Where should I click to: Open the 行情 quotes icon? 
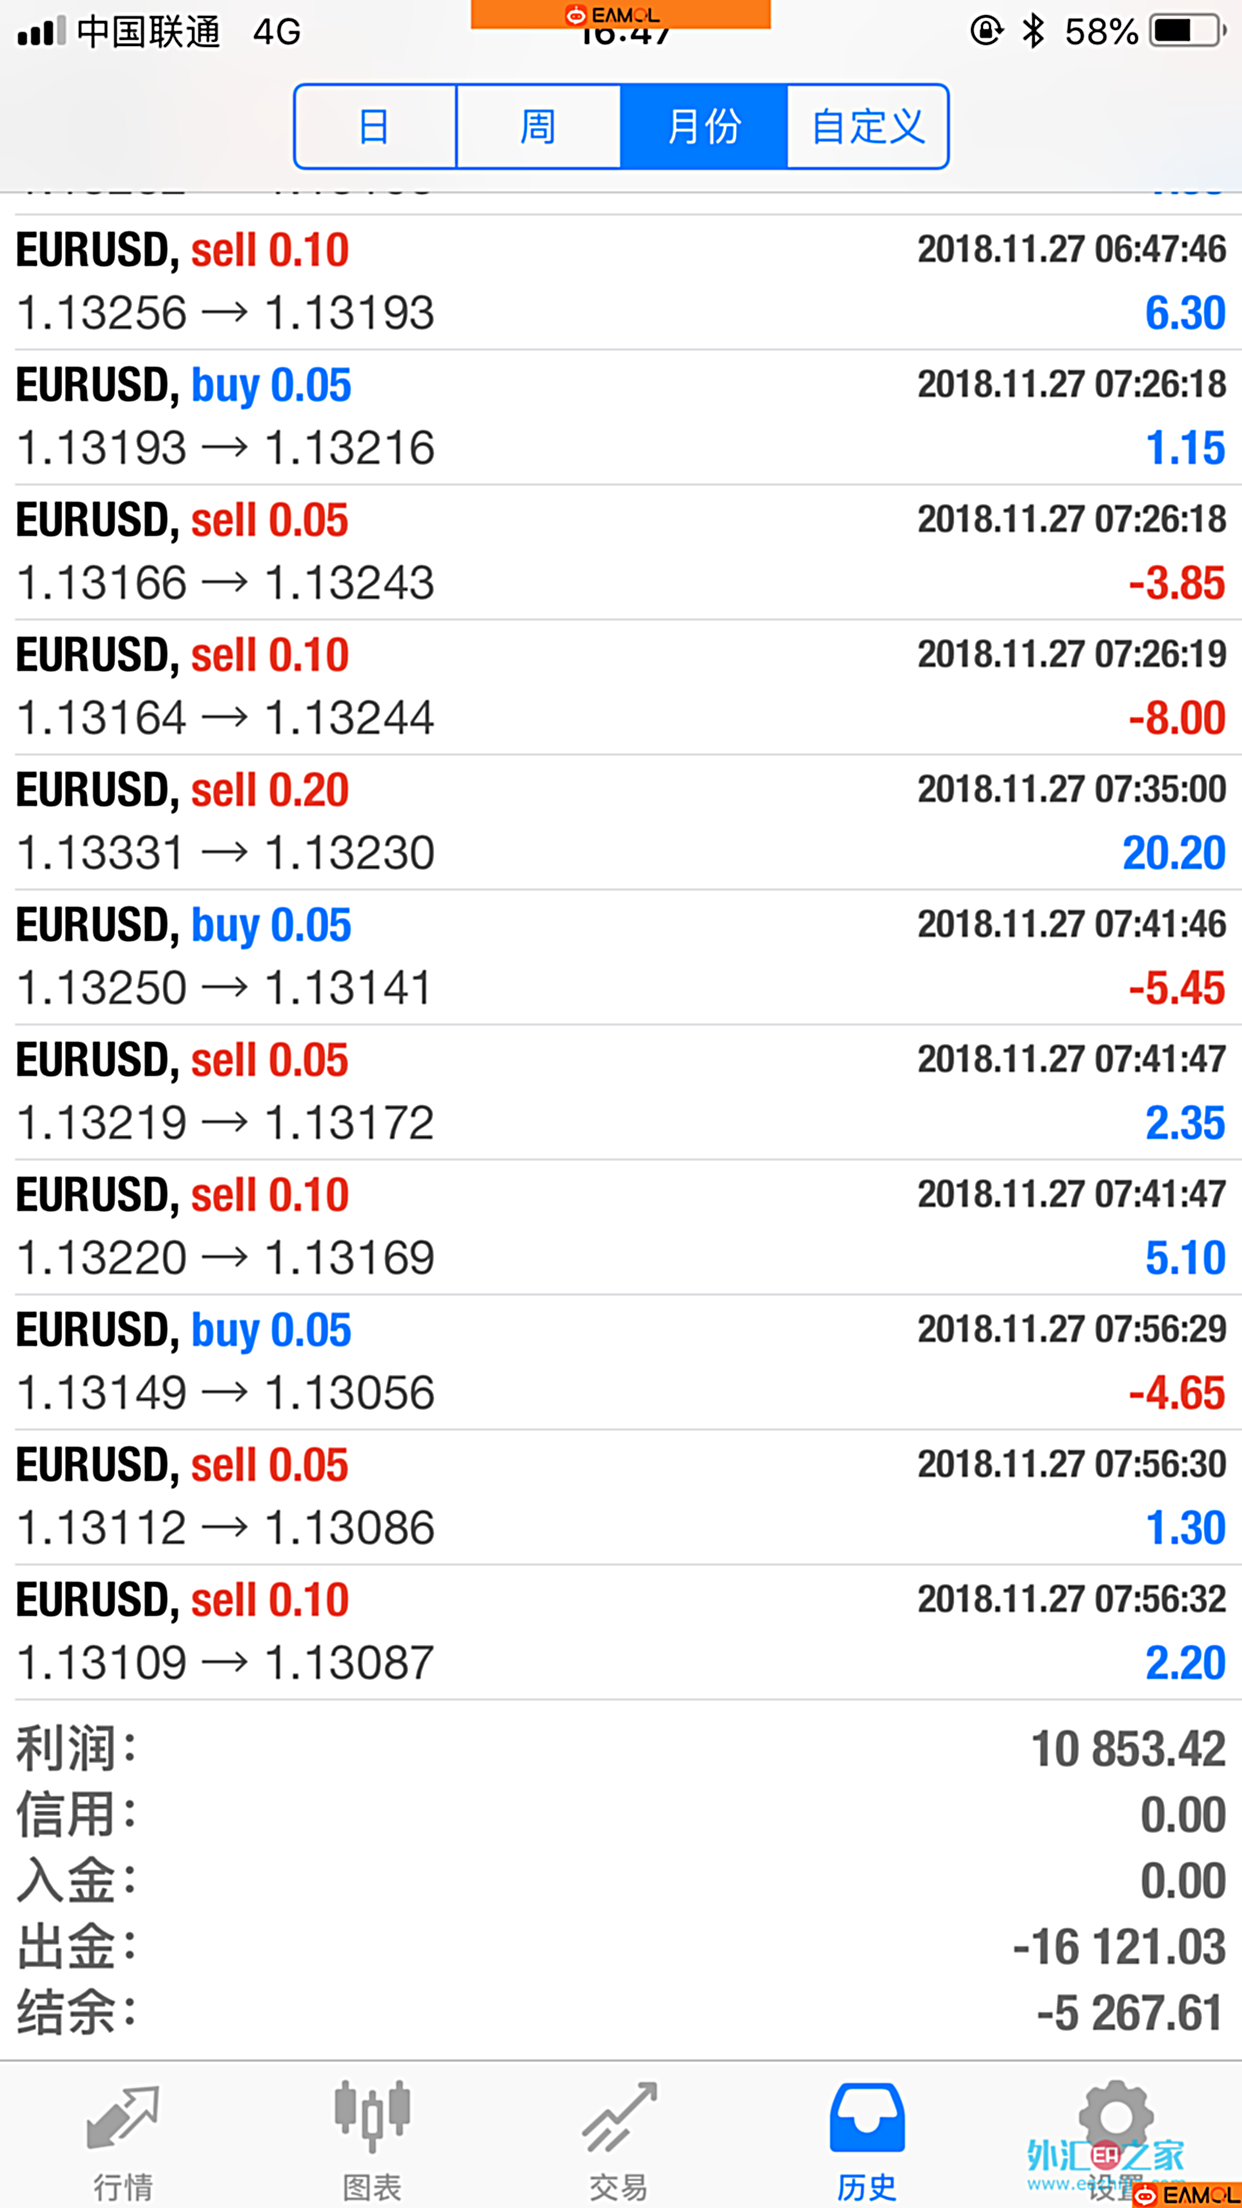click(x=123, y=2119)
